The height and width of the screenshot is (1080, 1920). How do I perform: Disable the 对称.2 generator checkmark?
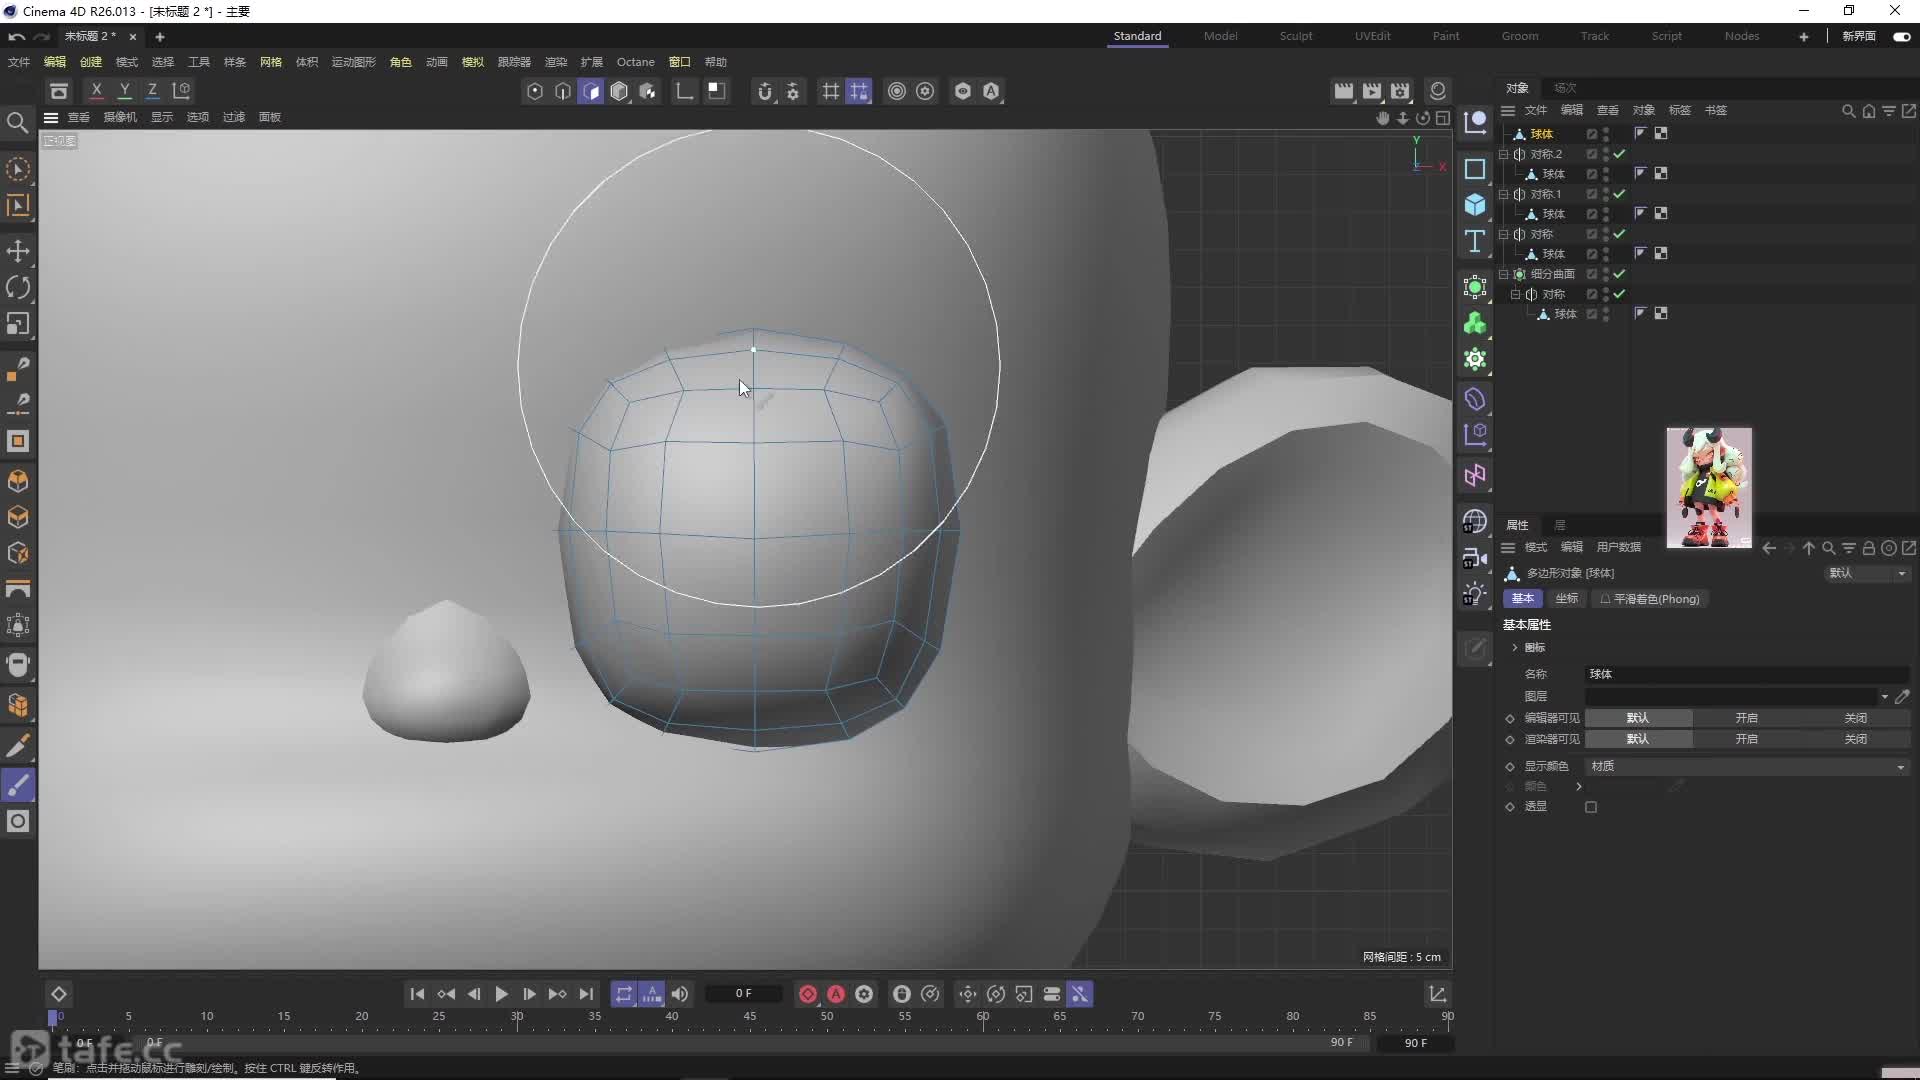[x=1619, y=154]
